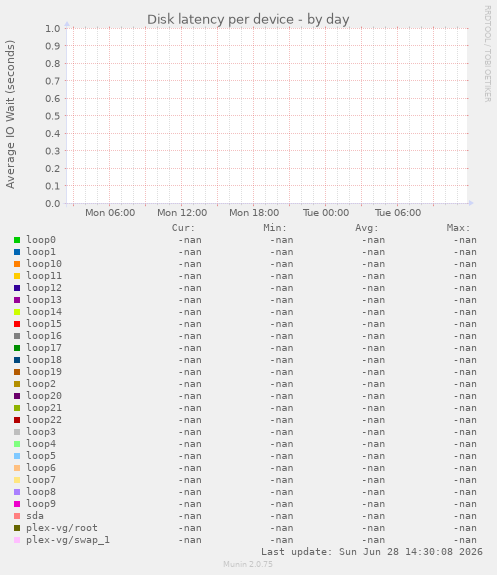Screen dimensions: 497x575
Task: Select the loop22 legend label
Action: pos(44,420)
